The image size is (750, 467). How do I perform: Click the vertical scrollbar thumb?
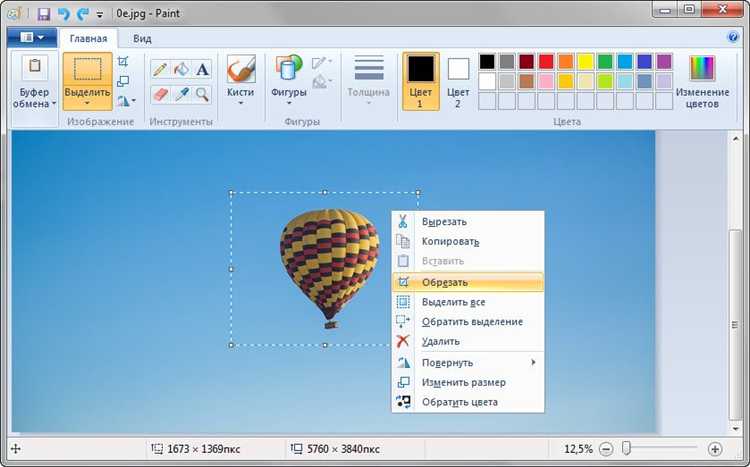coord(736,325)
